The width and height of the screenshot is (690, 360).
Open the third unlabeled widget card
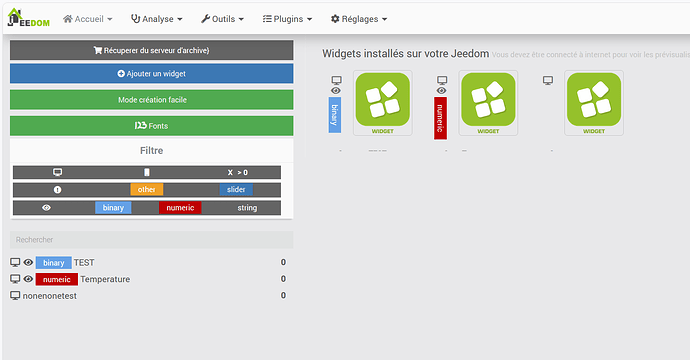tap(594, 103)
